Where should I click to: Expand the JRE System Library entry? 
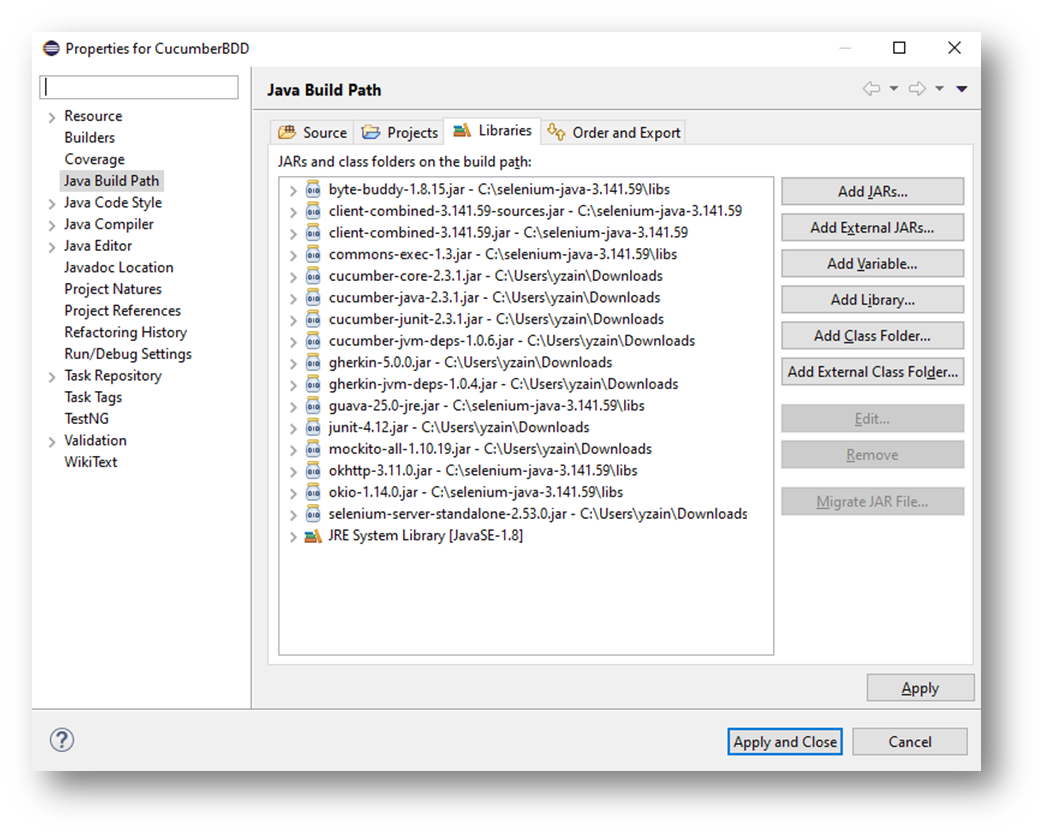[x=293, y=536]
